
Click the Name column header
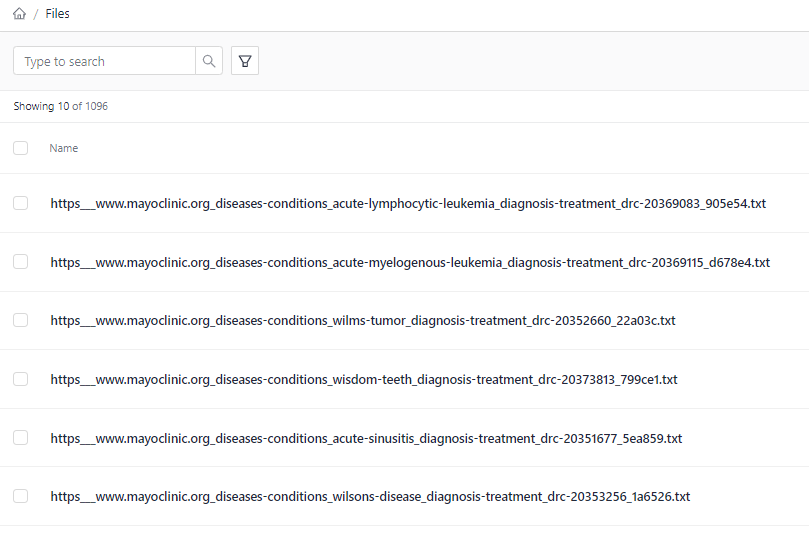click(x=63, y=149)
